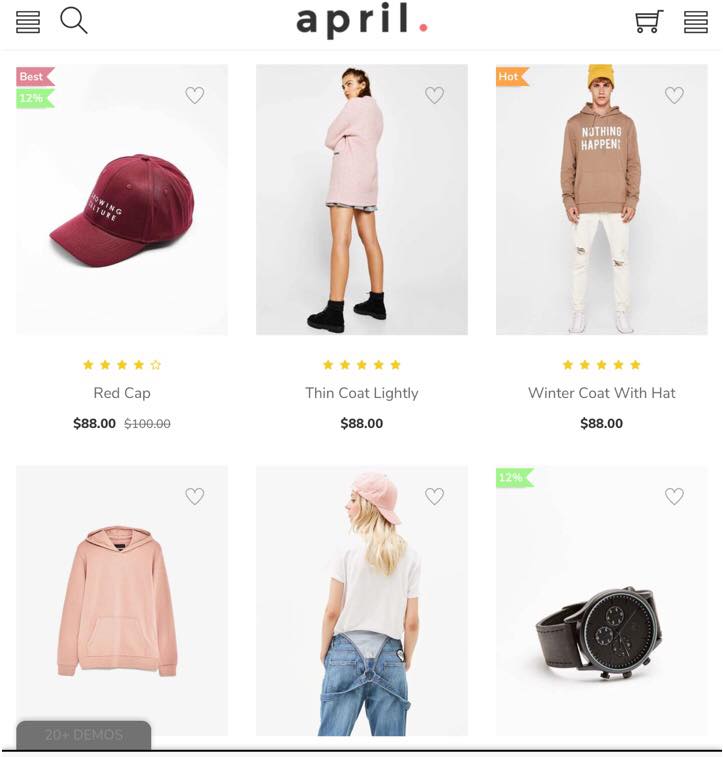Select the red cap product image

(x=122, y=199)
